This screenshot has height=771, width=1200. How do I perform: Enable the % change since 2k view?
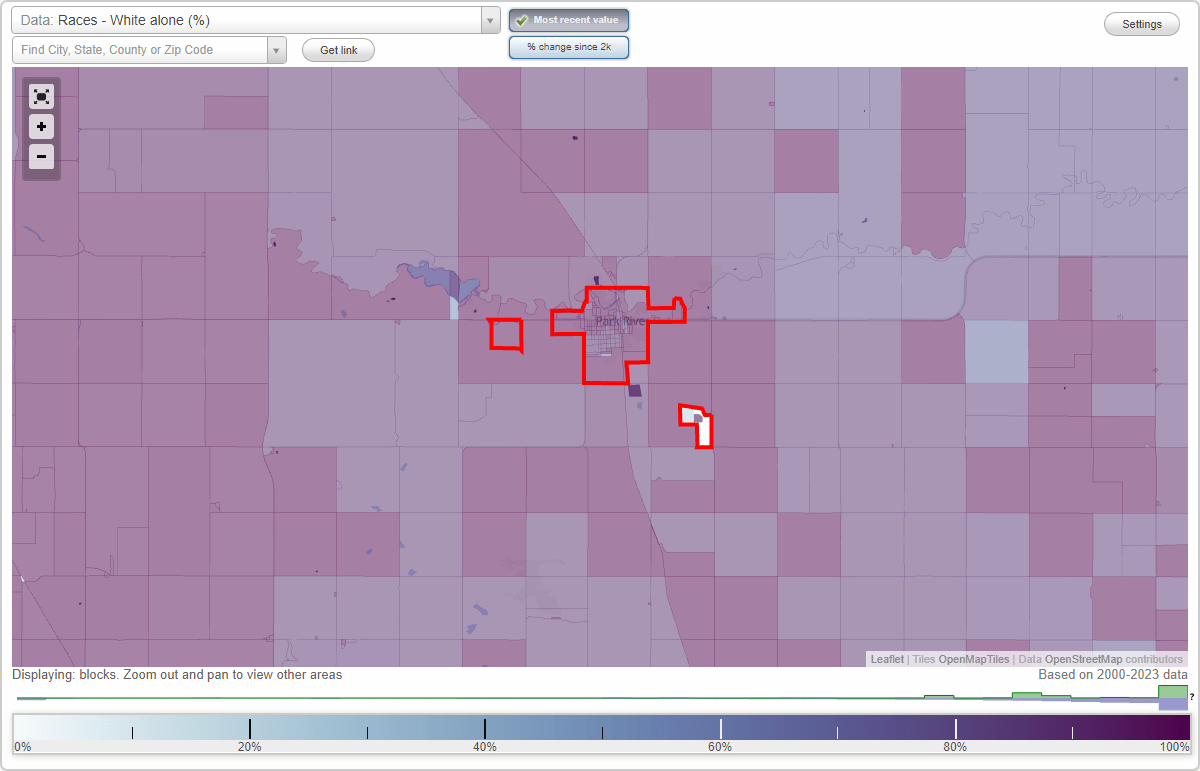[568, 46]
